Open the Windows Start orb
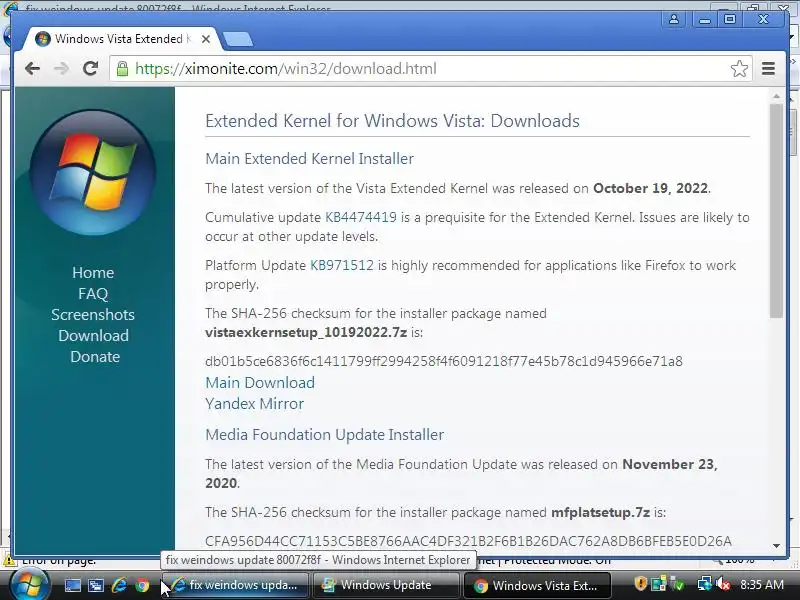 tap(29, 585)
